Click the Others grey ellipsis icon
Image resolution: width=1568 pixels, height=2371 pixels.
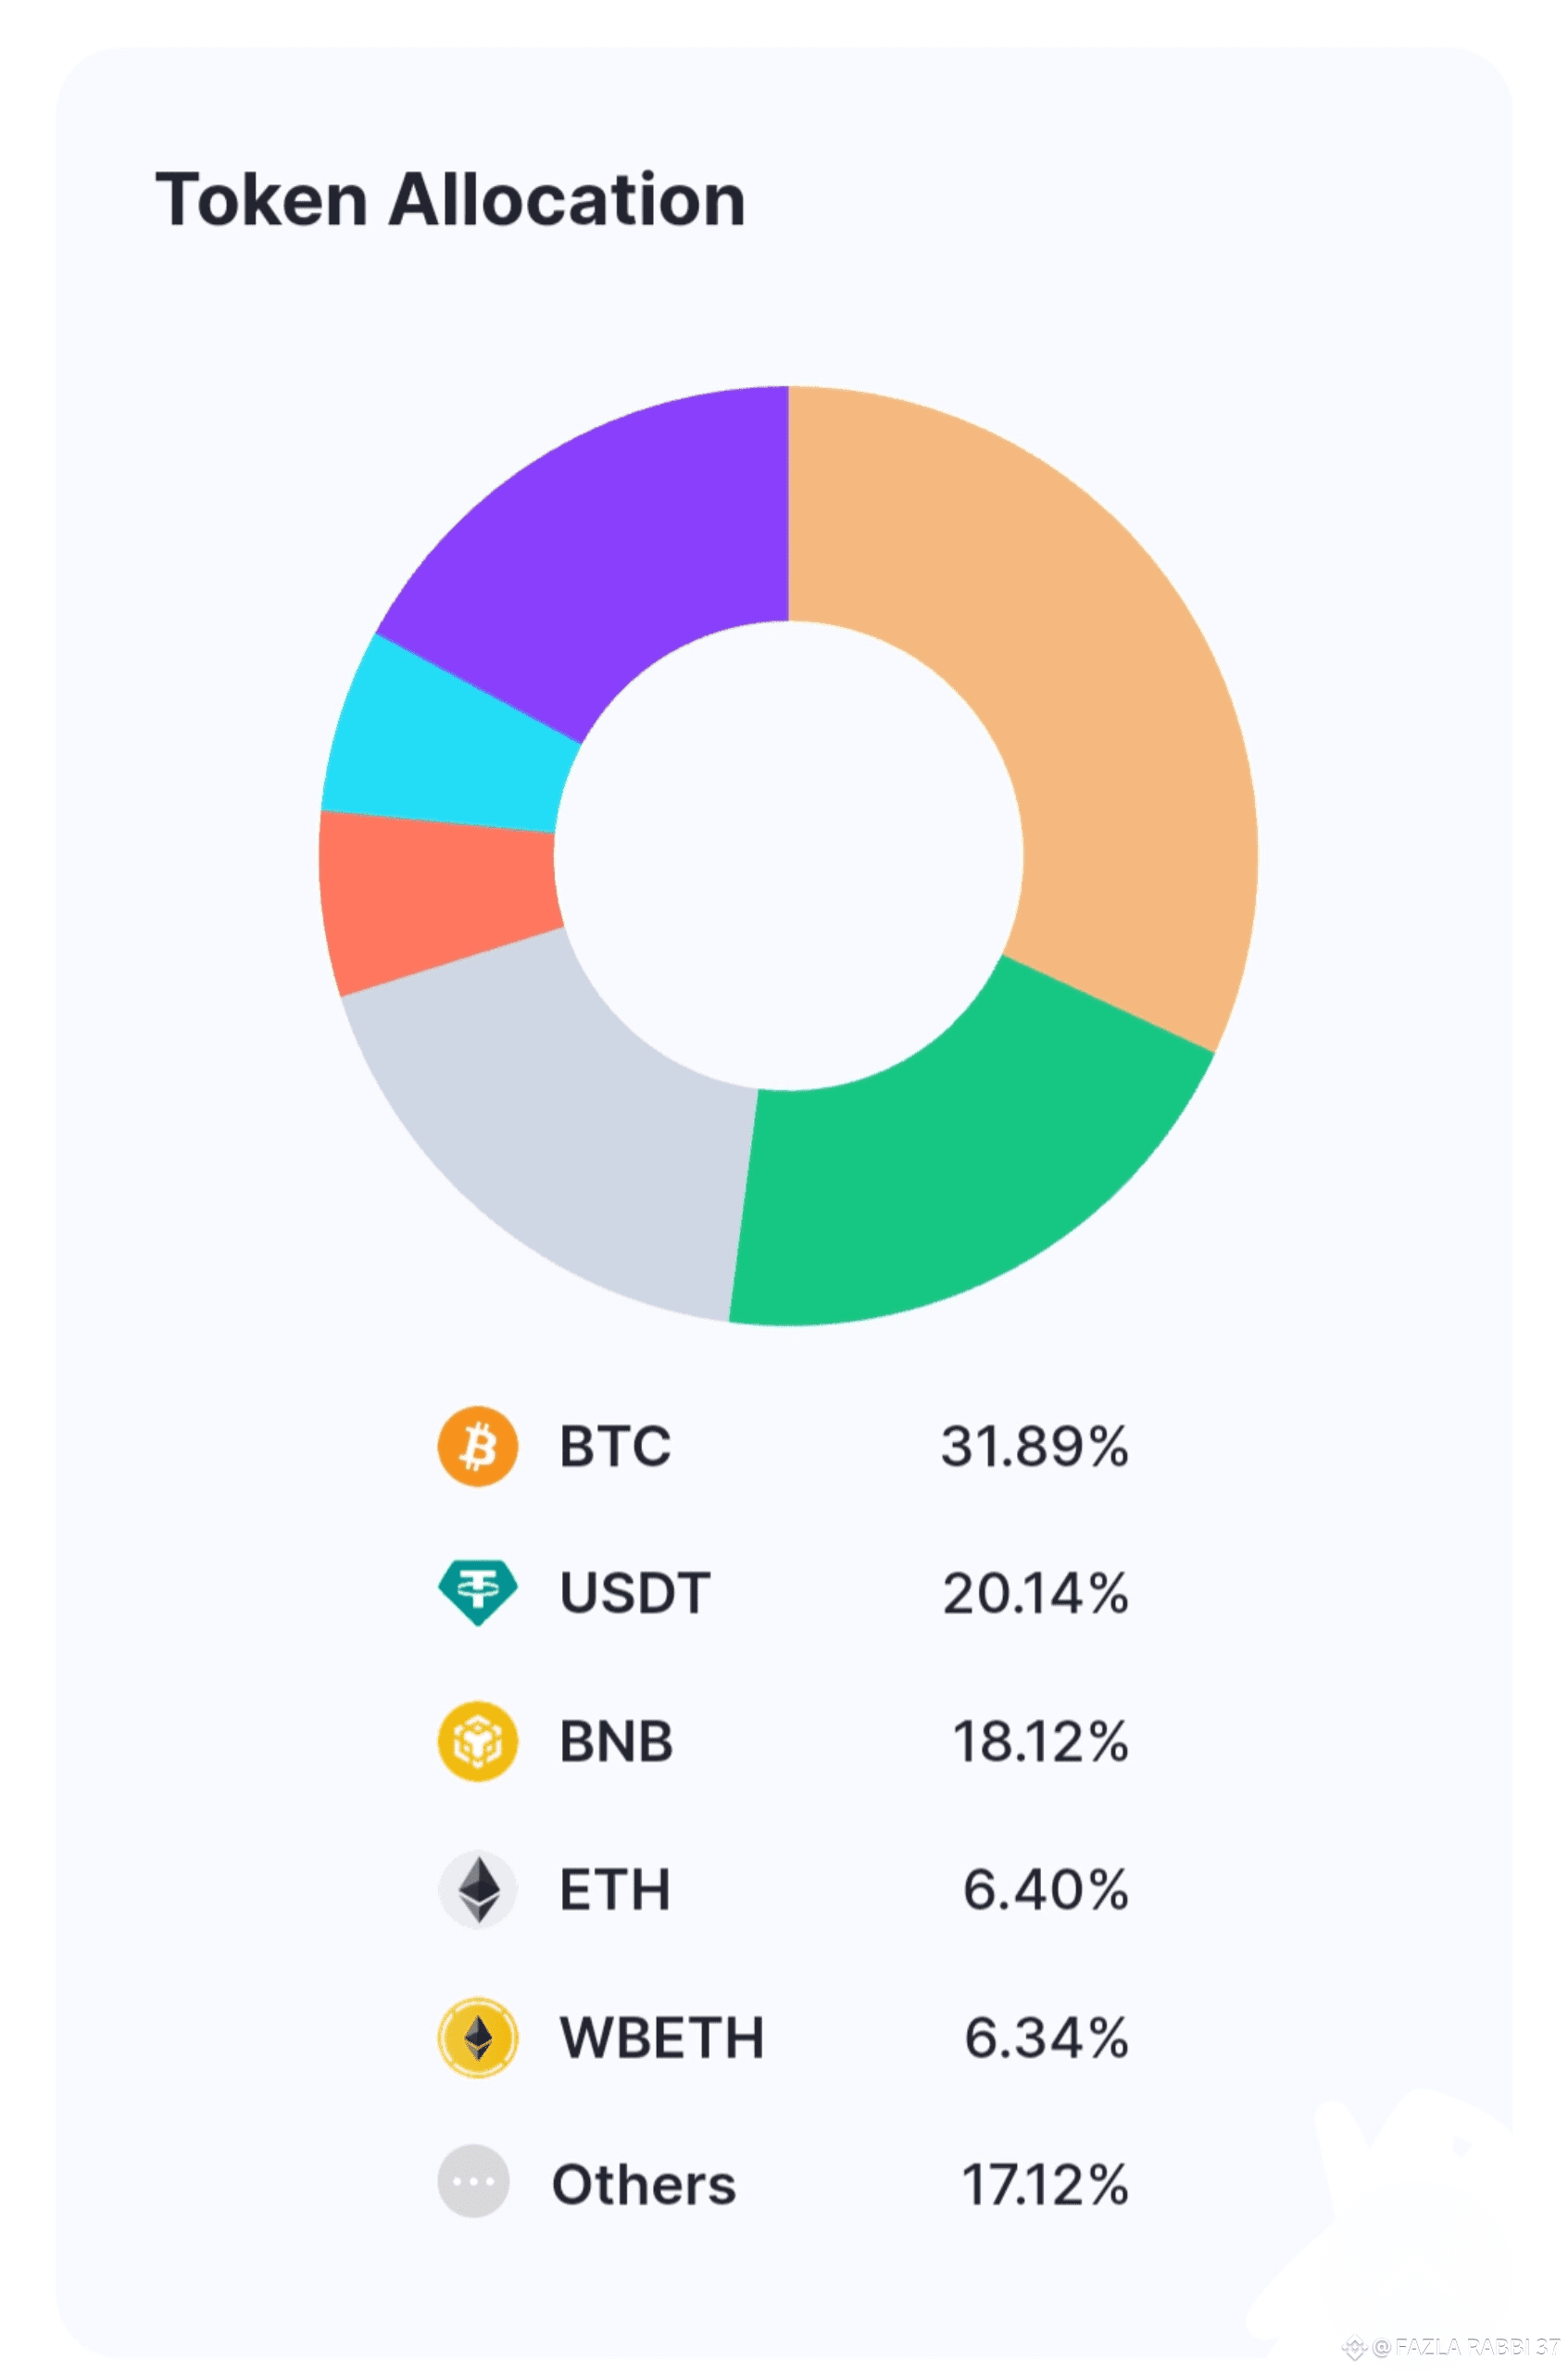tap(474, 2181)
